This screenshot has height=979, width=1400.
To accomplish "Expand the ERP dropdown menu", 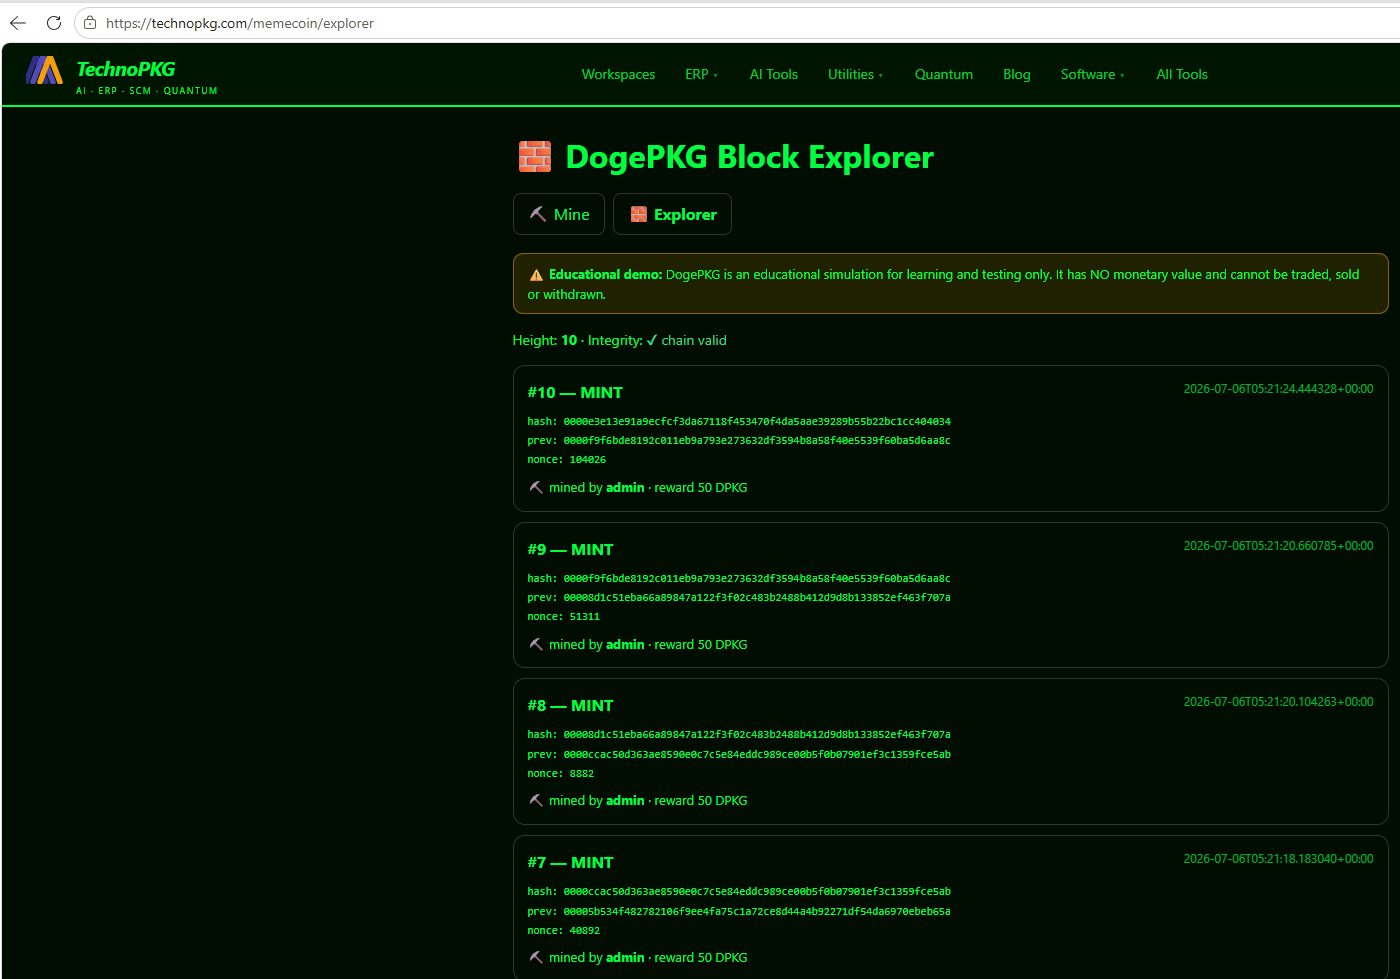I will click(x=701, y=74).
